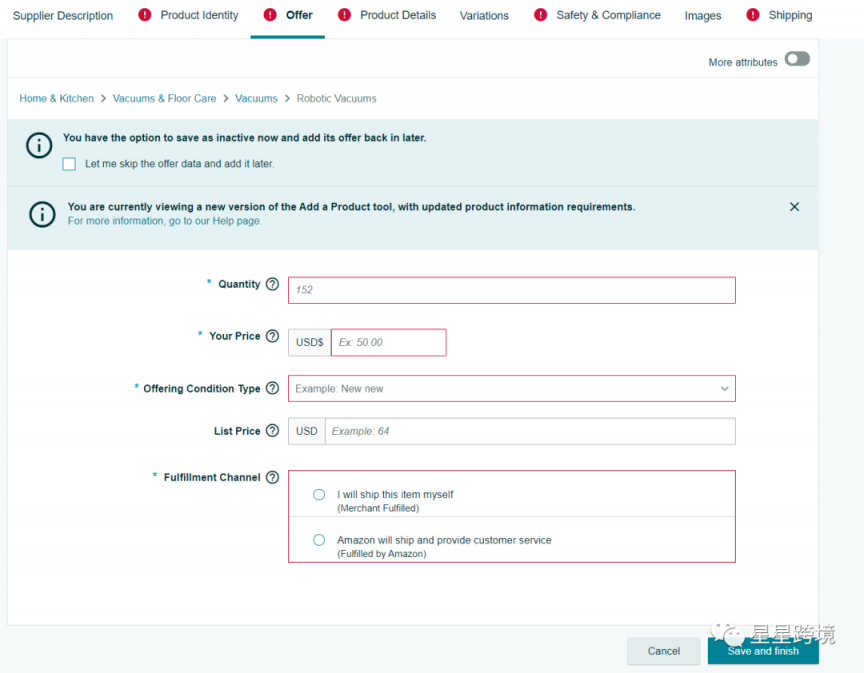
Task: Click the Shipping tab error alert icon
Action: click(752, 15)
